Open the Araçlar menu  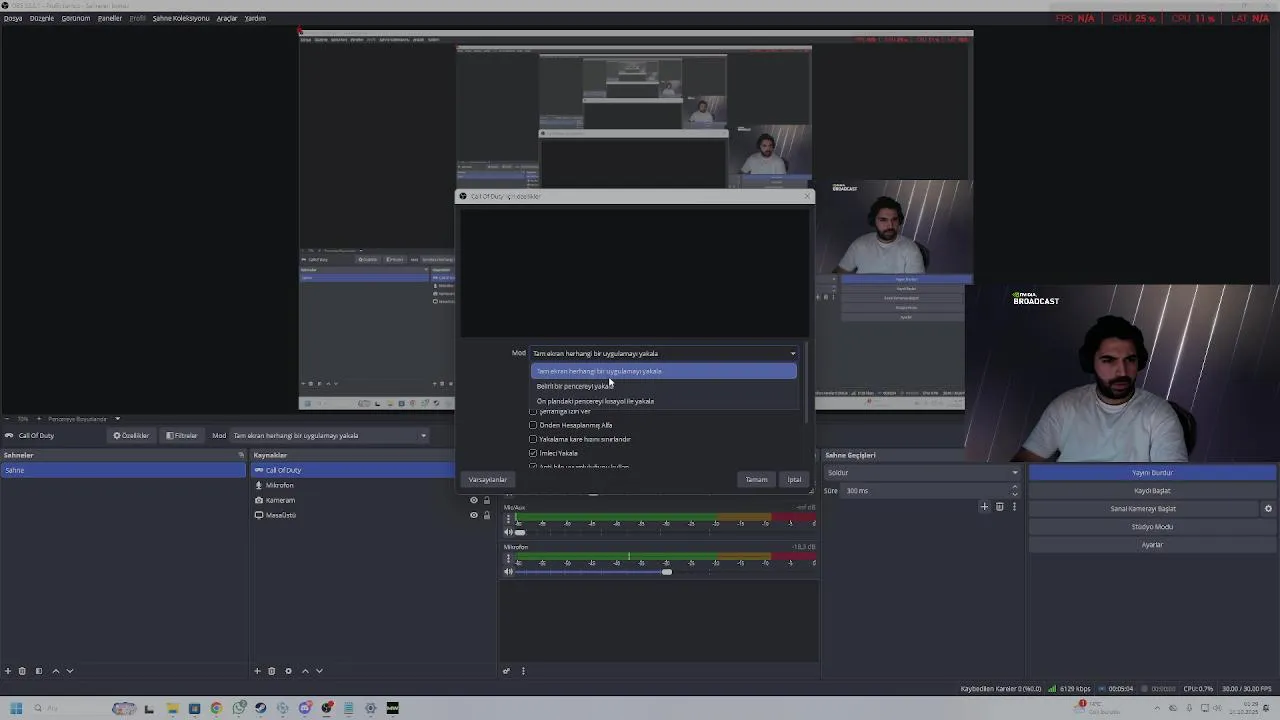227,18
